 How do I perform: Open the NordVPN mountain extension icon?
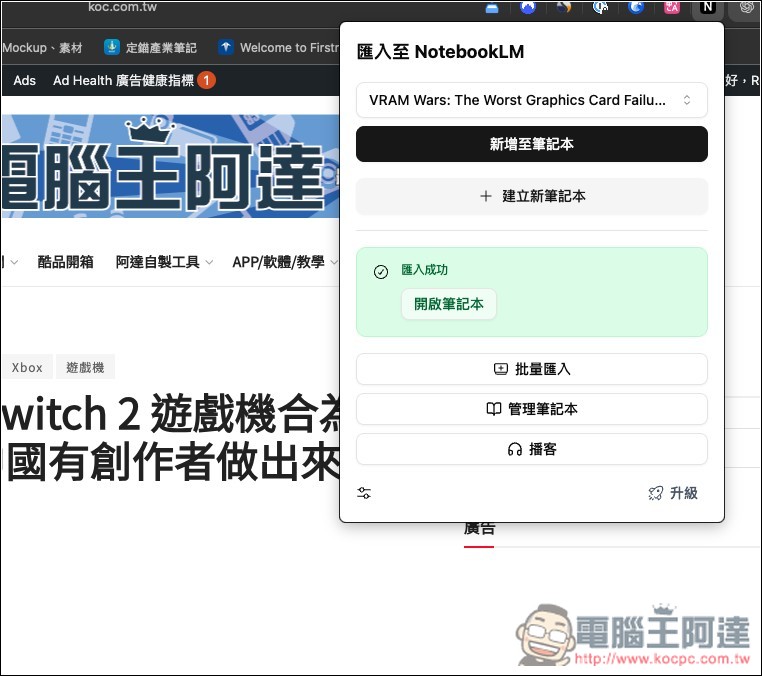coord(528,7)
